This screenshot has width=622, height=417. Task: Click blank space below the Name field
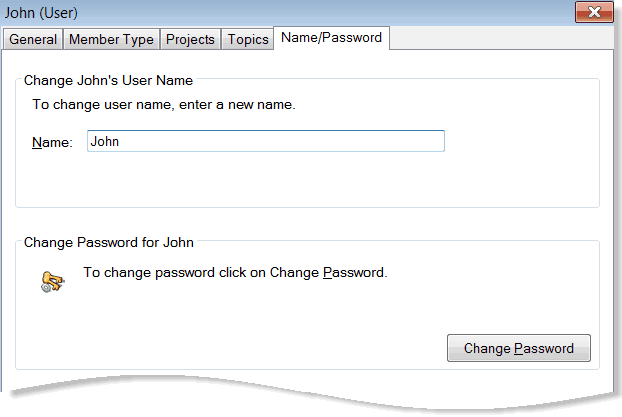click(300, 182)
